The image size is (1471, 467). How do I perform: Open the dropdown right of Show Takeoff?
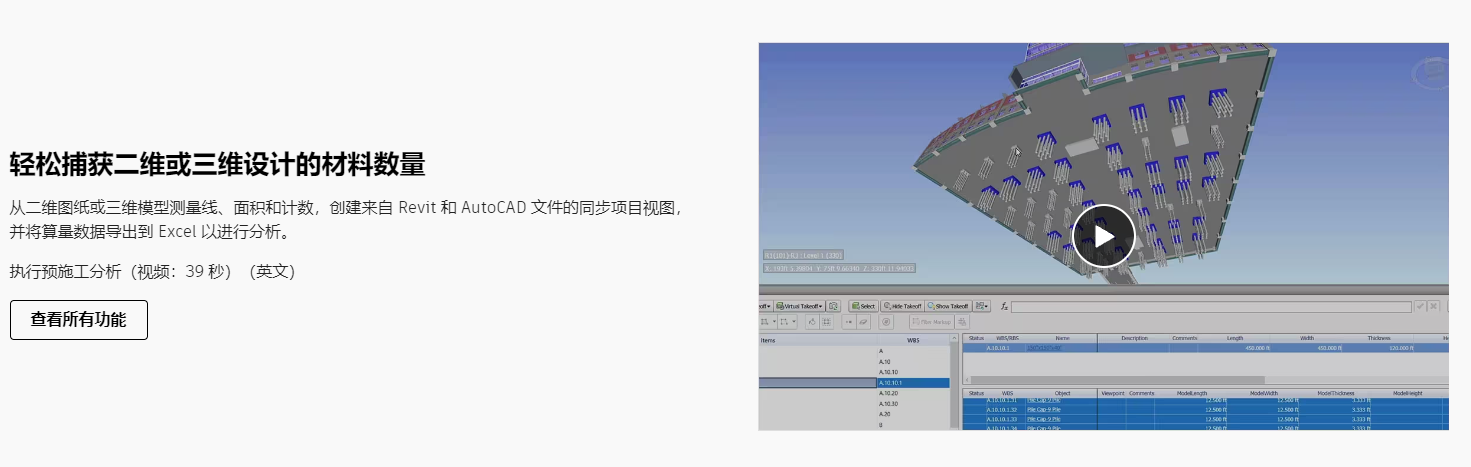(x=983, y=306)
